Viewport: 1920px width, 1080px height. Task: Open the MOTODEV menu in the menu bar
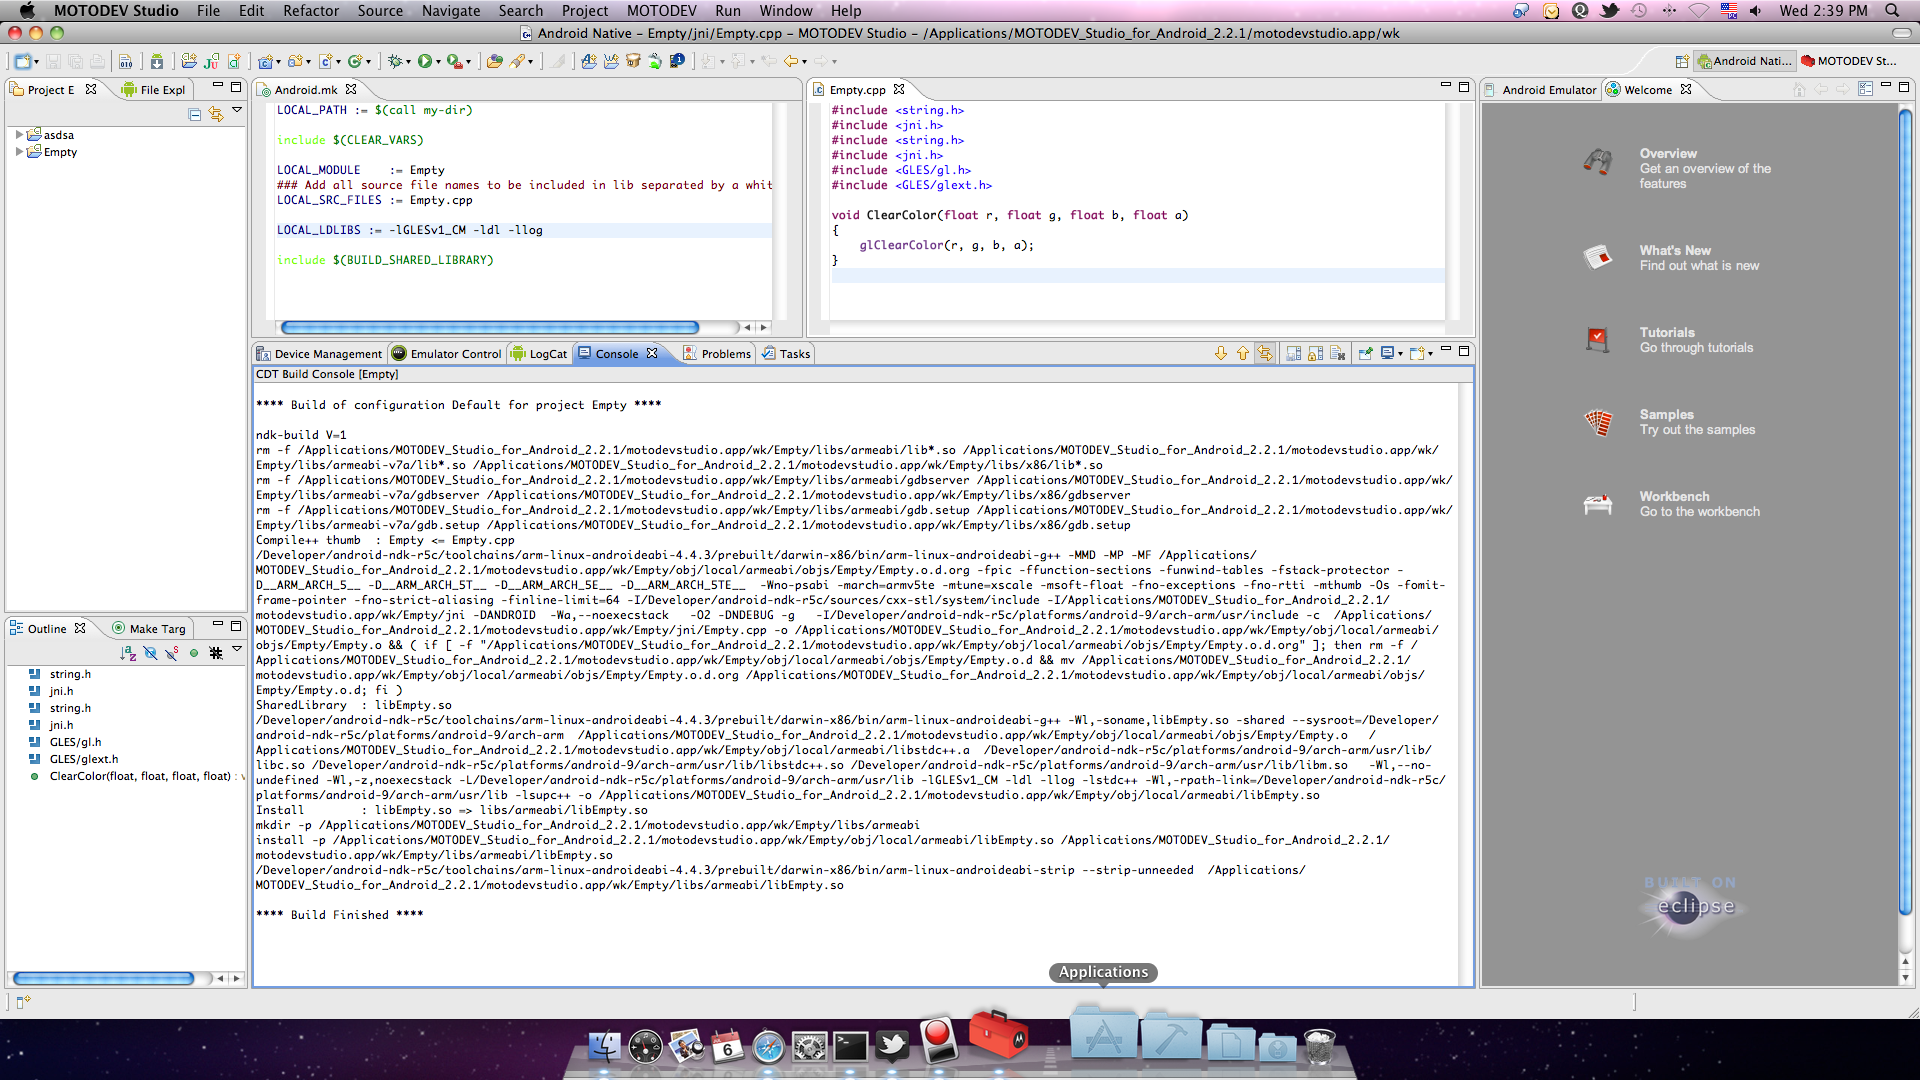click(661, 10)
